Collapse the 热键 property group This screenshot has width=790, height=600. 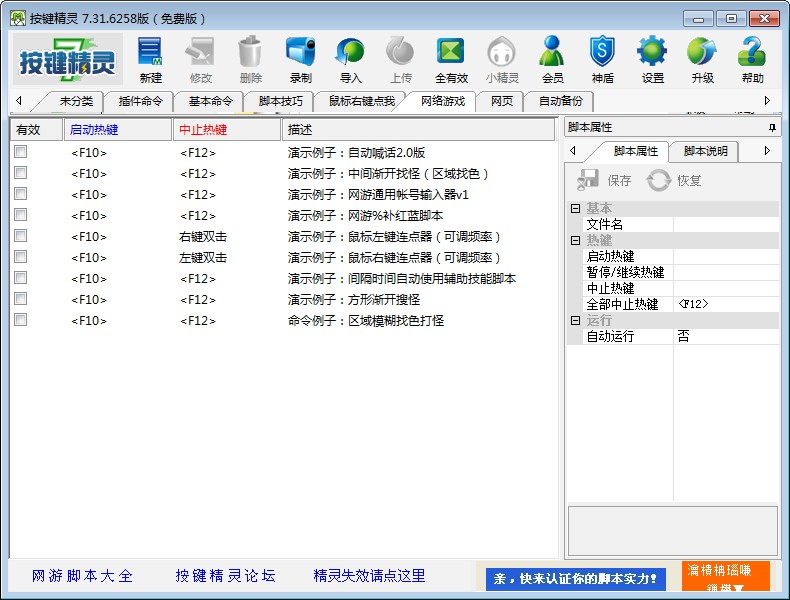pos(575,240)
